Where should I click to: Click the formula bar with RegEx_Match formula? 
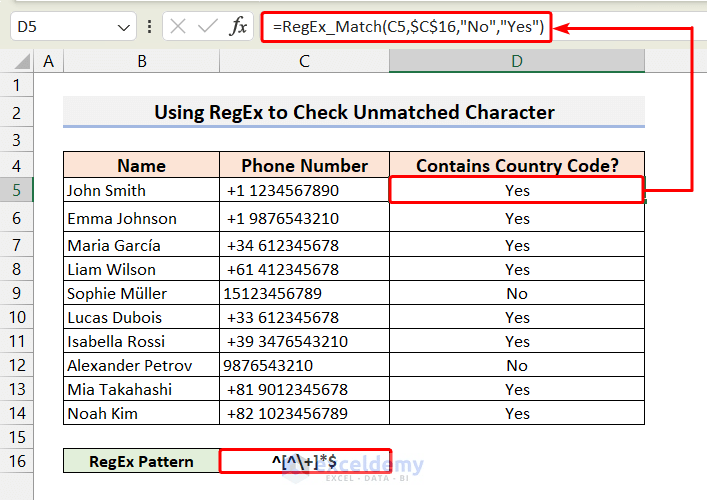(406, 27)
